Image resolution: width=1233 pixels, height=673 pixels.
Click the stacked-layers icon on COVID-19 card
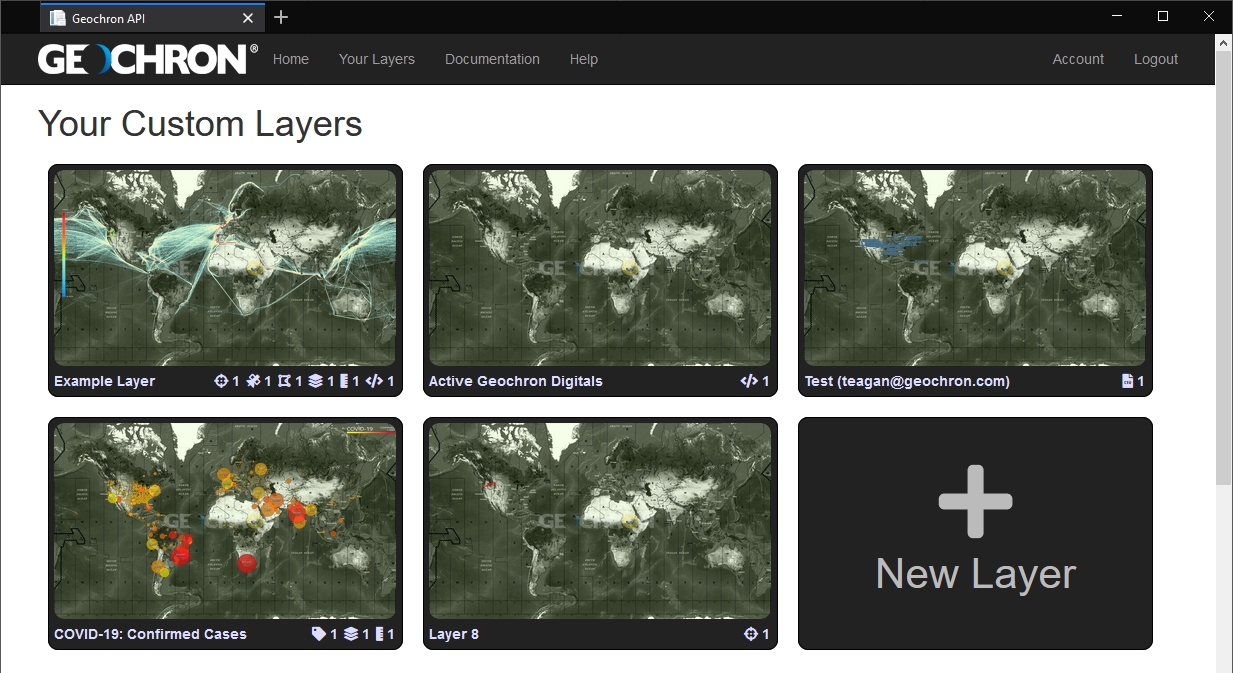[350, 634]
